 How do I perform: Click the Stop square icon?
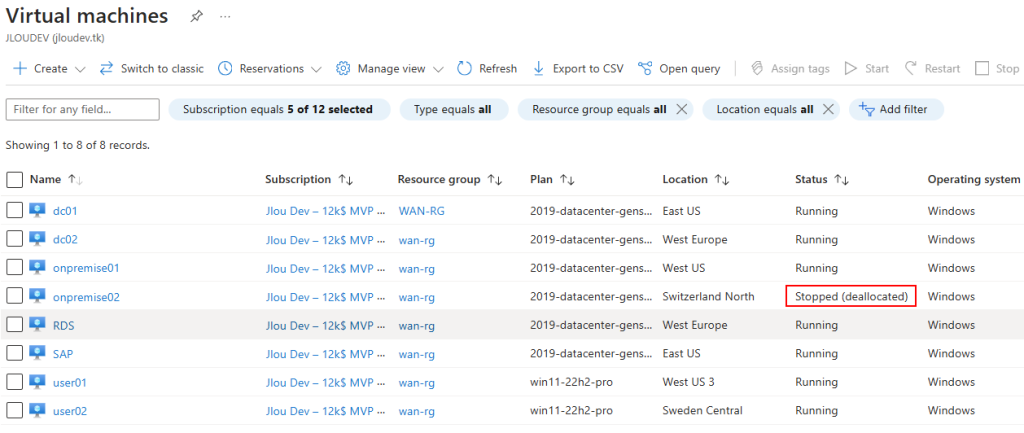pyautogui.click(x=982, y=69)
